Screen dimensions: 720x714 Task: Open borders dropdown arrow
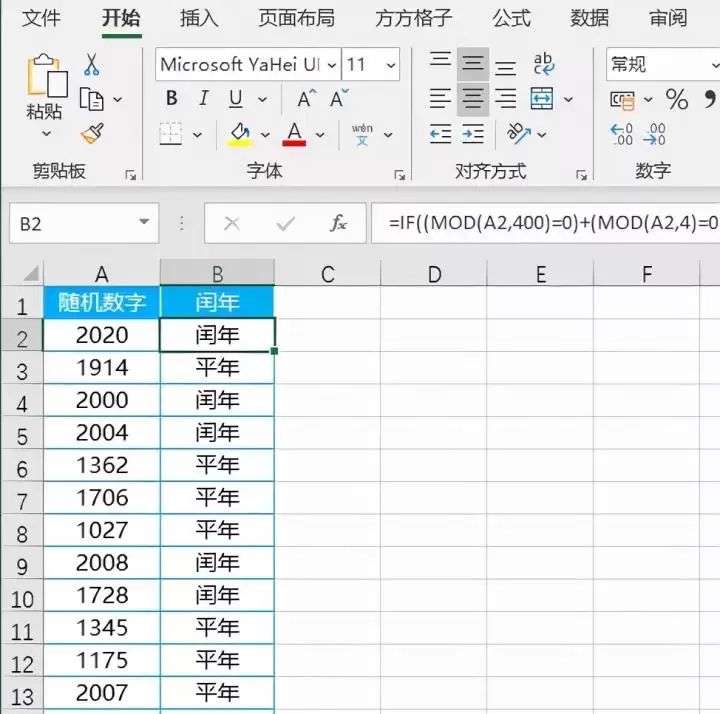[x=197, y=135]
